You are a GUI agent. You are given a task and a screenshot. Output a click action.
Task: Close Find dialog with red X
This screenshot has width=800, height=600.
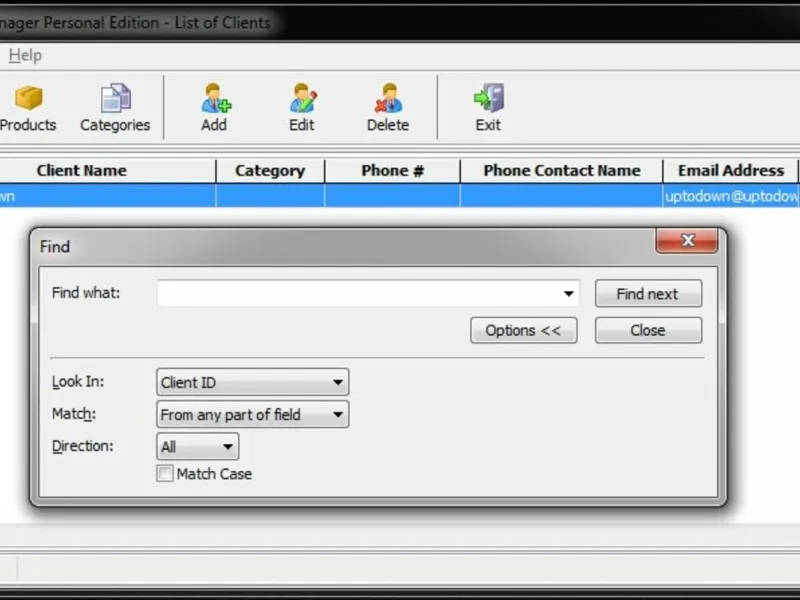(x=687, y=240)
